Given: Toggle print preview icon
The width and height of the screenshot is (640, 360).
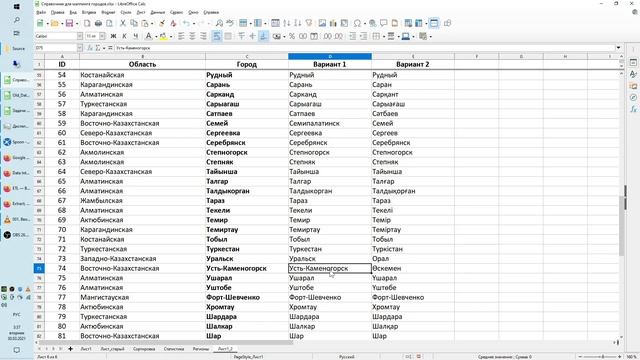Looking at the screenshot, I should (x=109, y=23).
